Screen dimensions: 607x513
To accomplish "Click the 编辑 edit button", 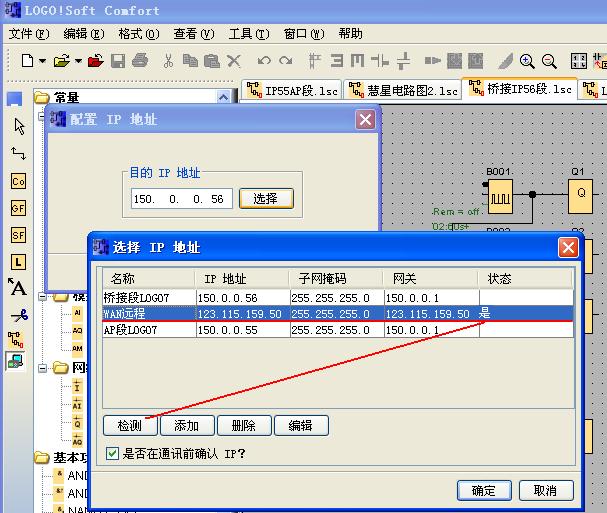I will 301,425.
